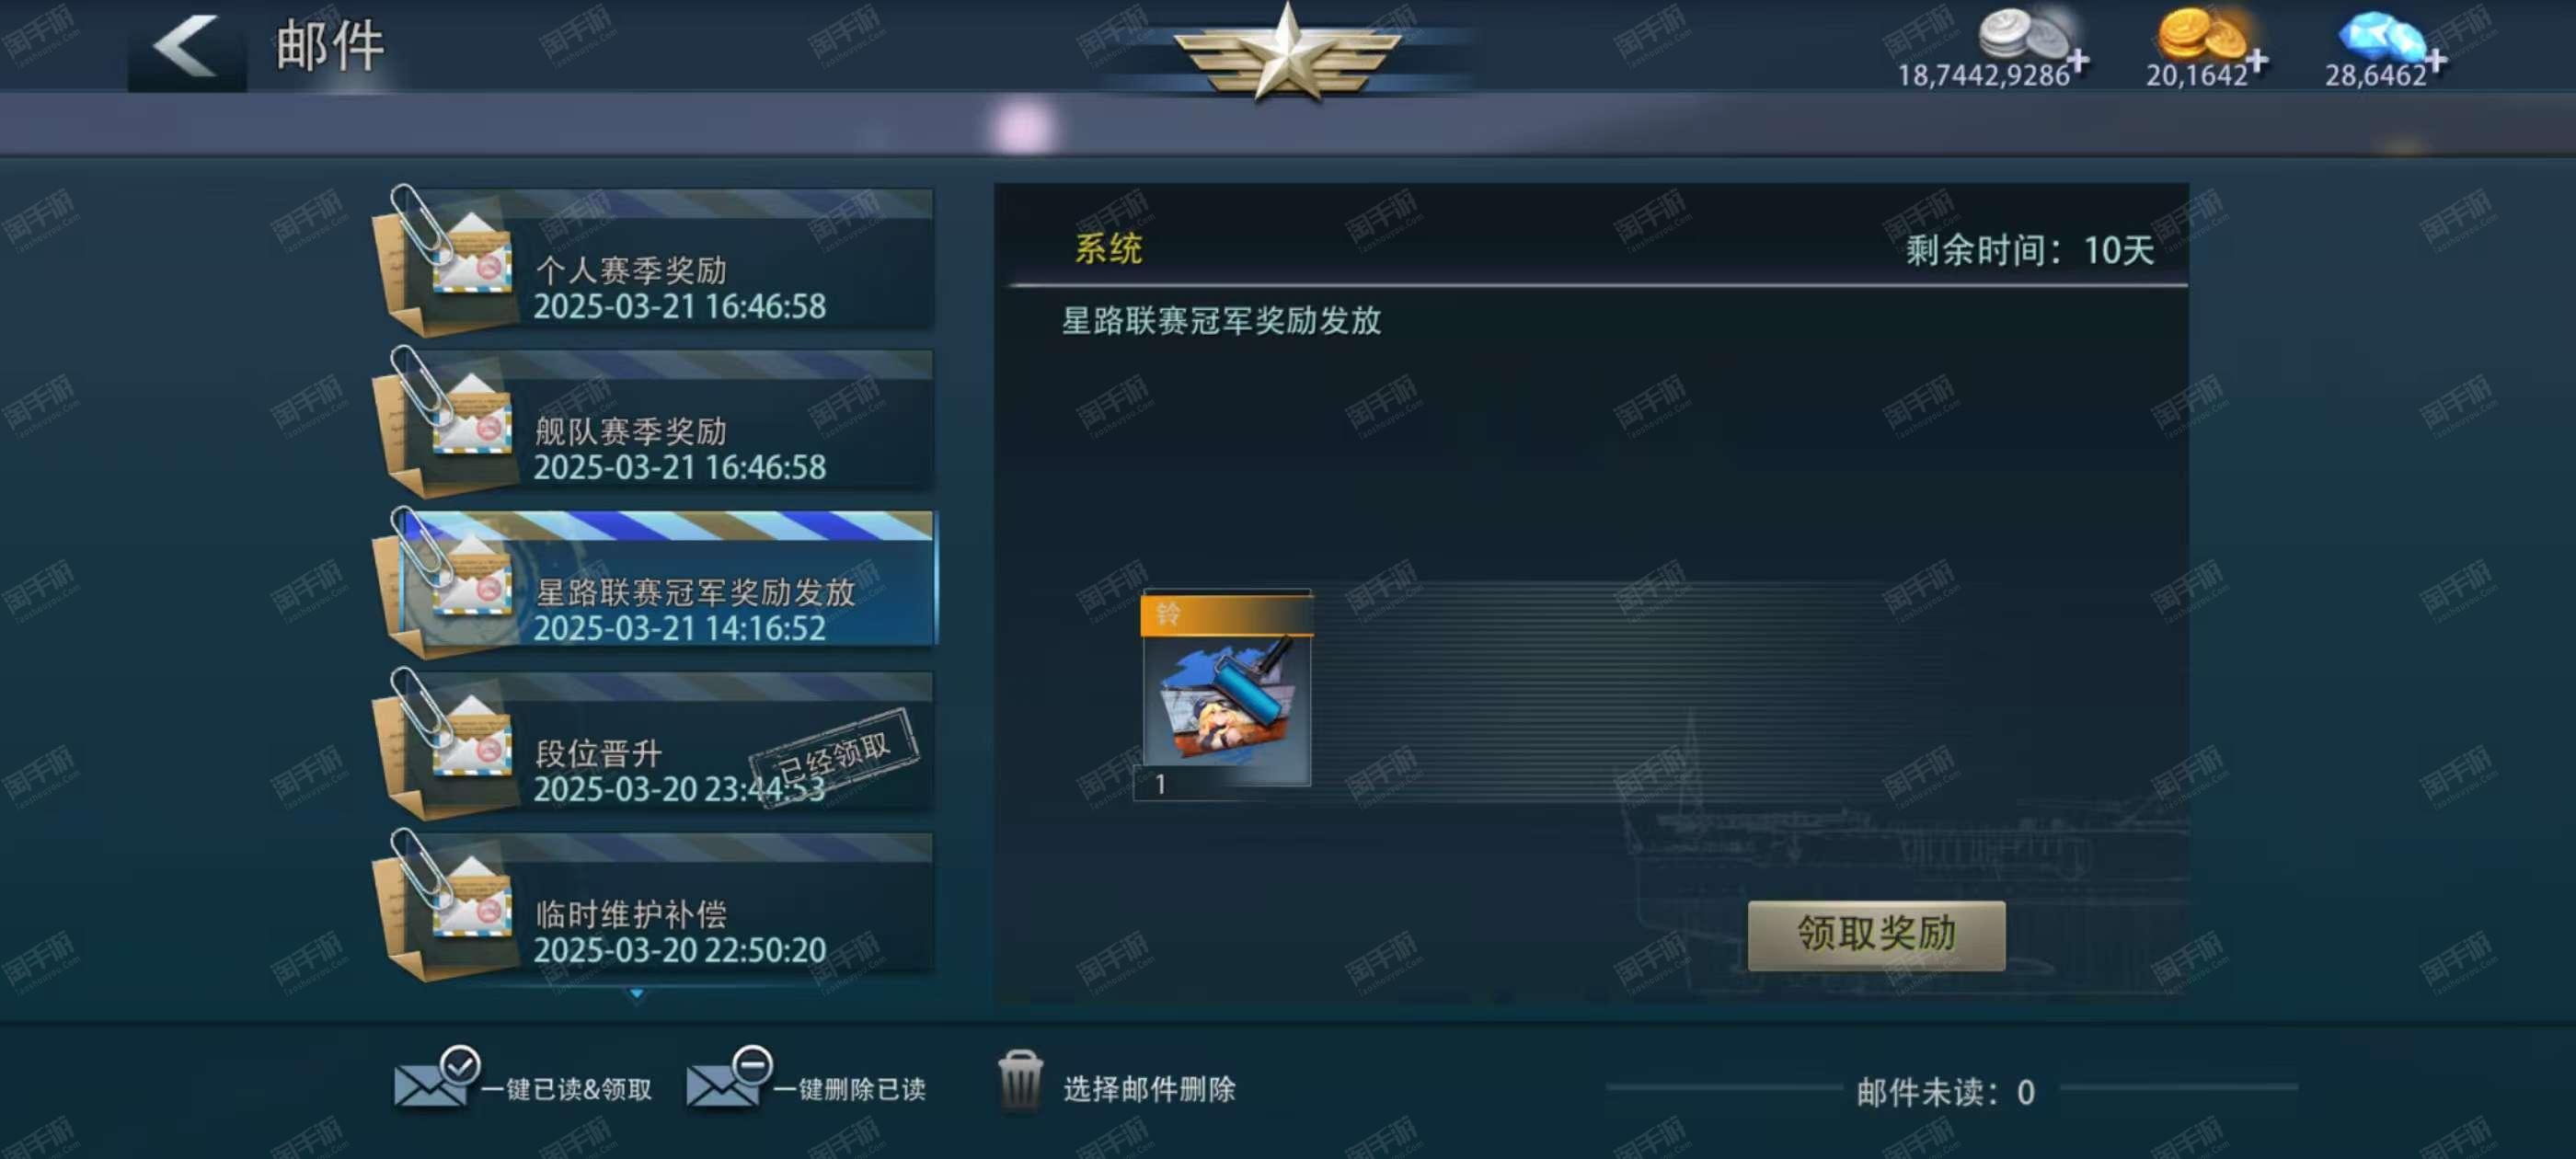The image size is (2576, 1159).
Task: Go back using the arrow icon
Action: click(x=186, y=46)
